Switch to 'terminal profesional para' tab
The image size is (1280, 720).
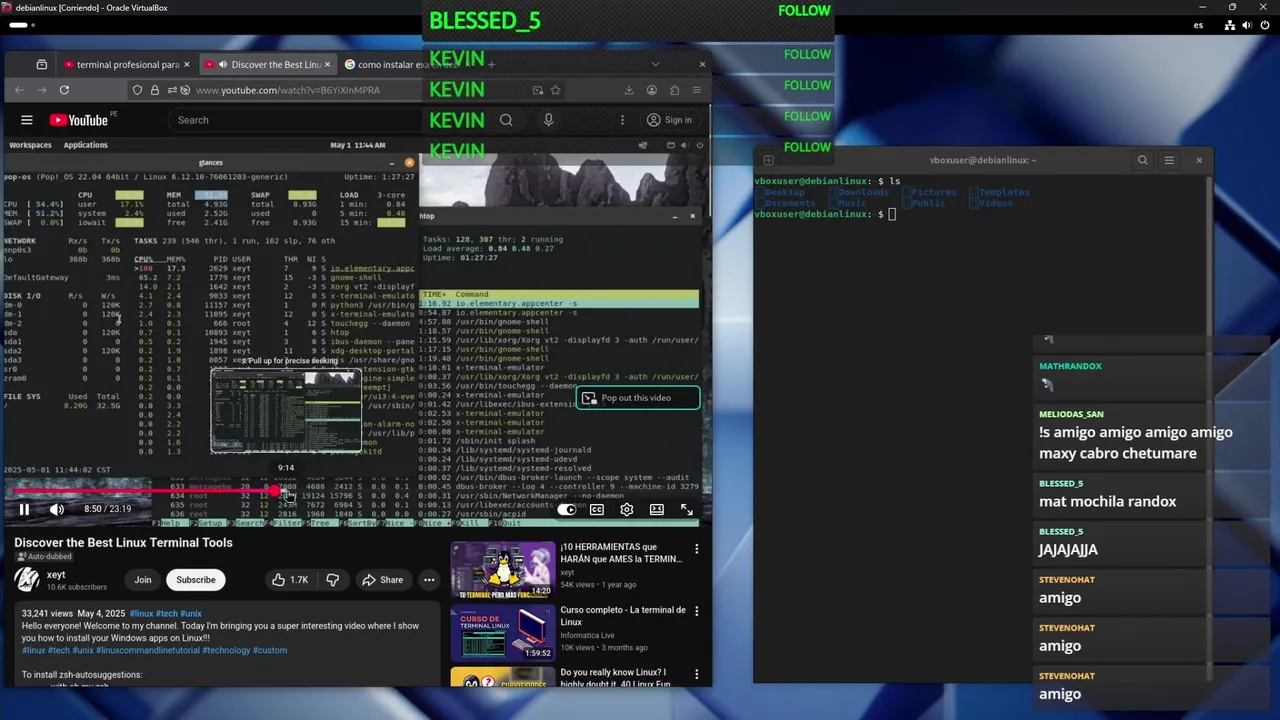point(127,65)
